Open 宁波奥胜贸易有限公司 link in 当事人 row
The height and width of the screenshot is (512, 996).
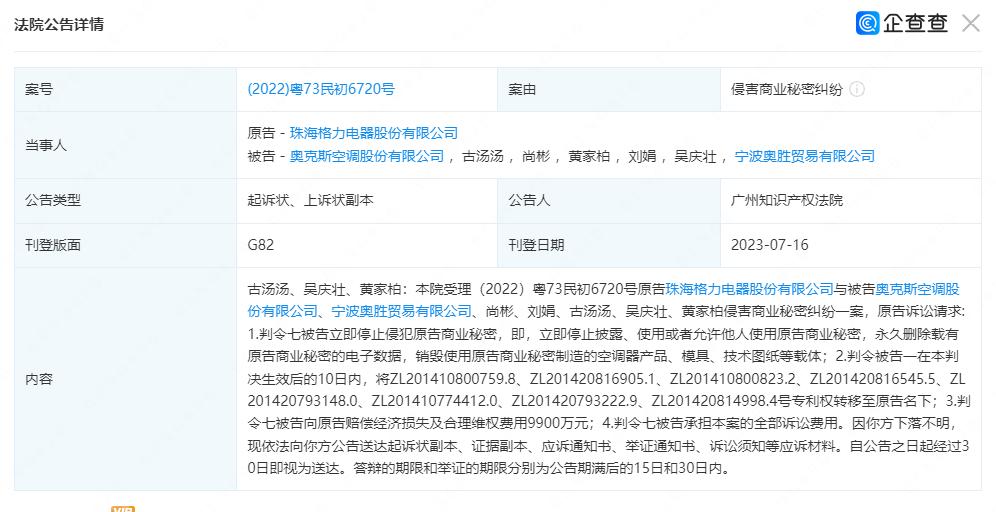805,156
